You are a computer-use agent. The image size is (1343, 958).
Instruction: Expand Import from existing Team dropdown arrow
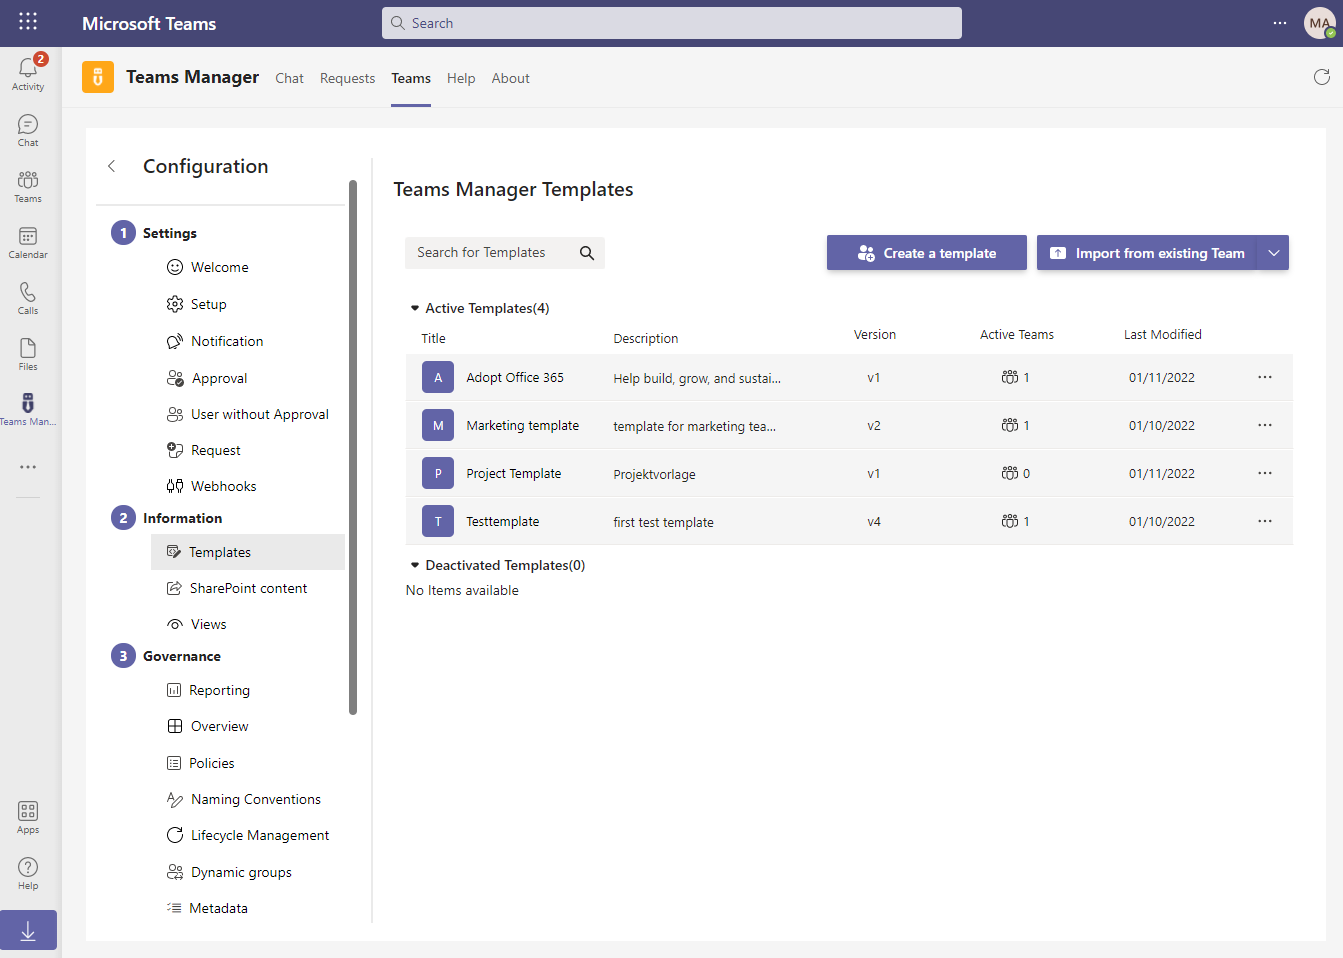click(1274, 253)
